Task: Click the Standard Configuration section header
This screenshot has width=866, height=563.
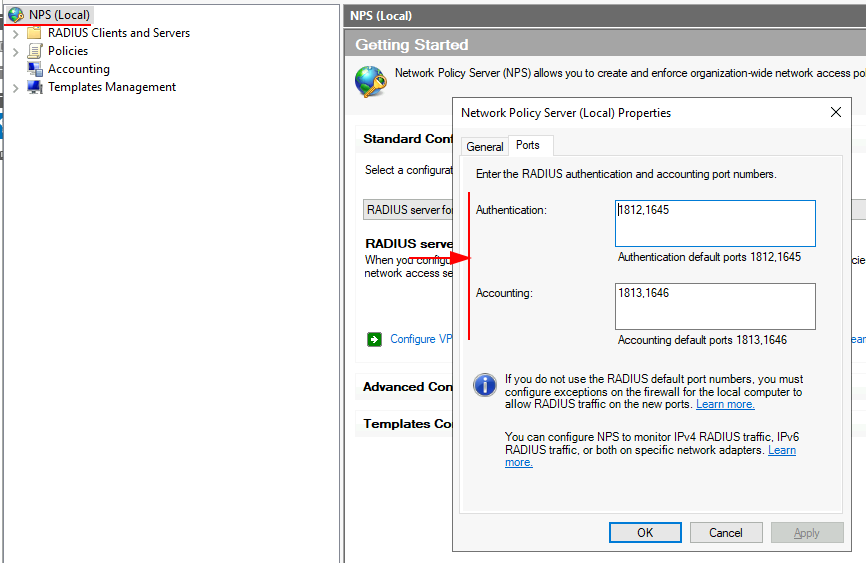Action: pos(408,139)
